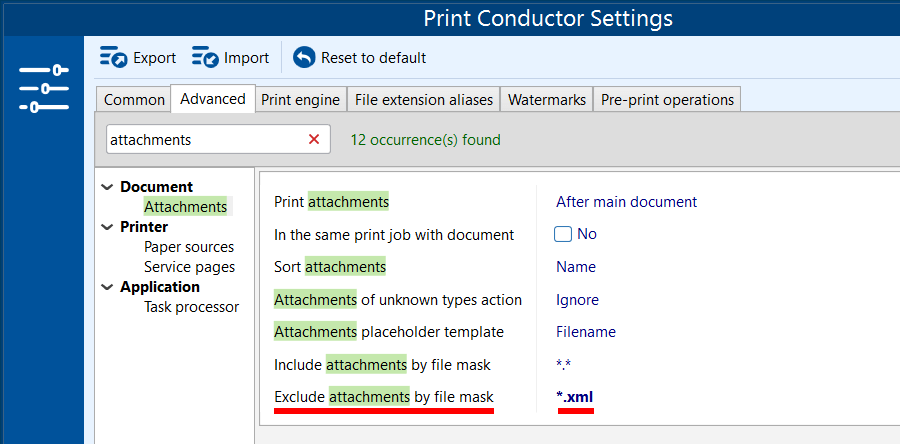Image resolution: width=900 pixels, height=444 pixels.
Task: Collapse the Document tree node
Action: click(x=109, y=187)
